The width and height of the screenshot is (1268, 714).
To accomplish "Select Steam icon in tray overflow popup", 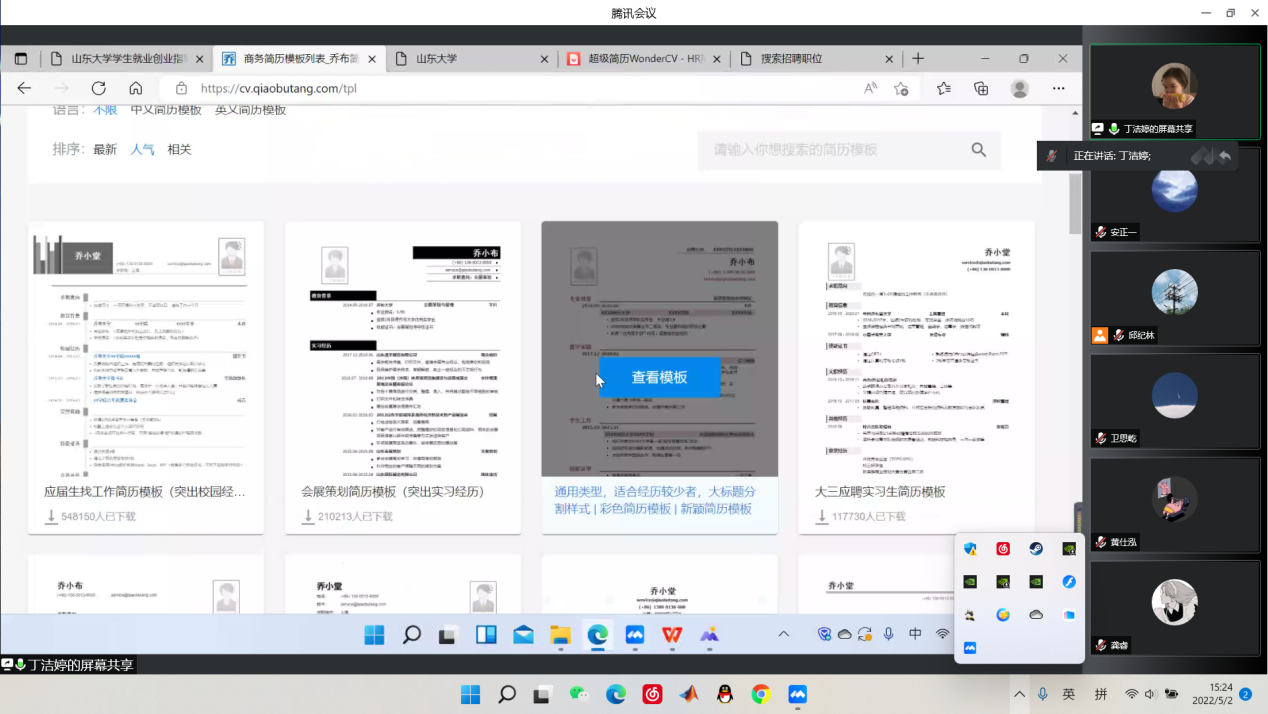I will point(1036,548).
